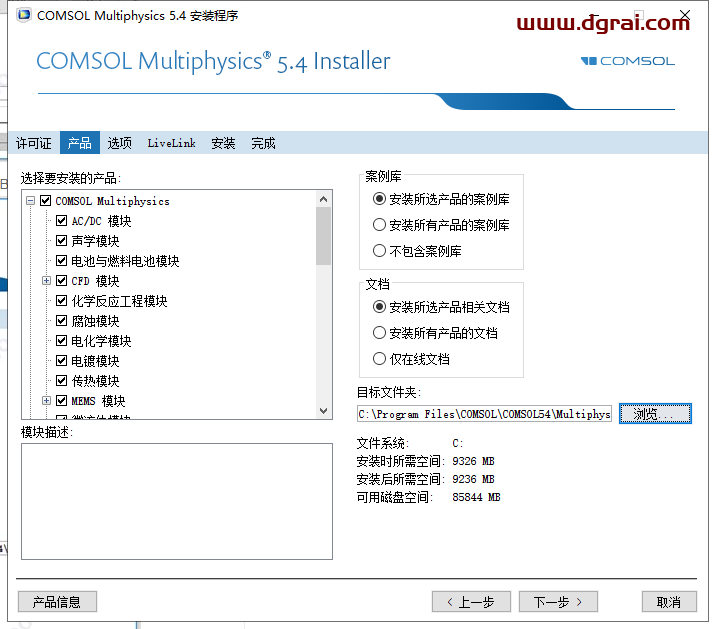Click the 85844 MB available disk value
The image size is (716, 629).
[x=476, y=497]
